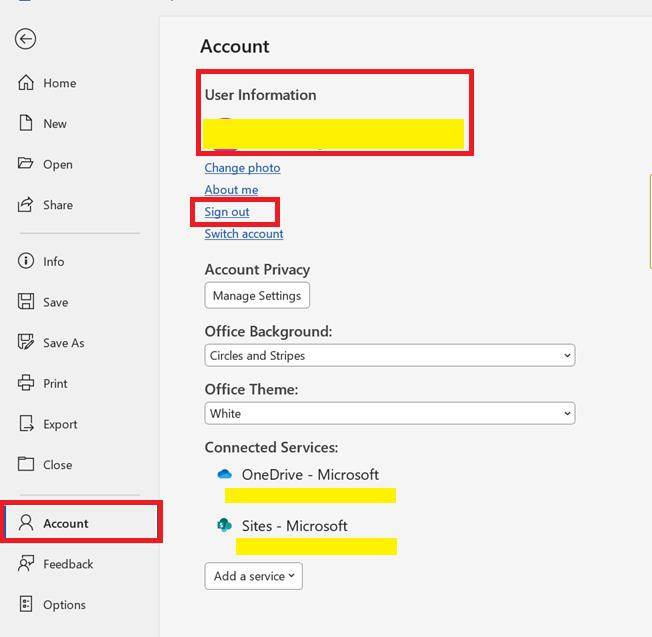Click the OneDrive cloud icon
Viewport: 652px width, 637px height.
225,474
